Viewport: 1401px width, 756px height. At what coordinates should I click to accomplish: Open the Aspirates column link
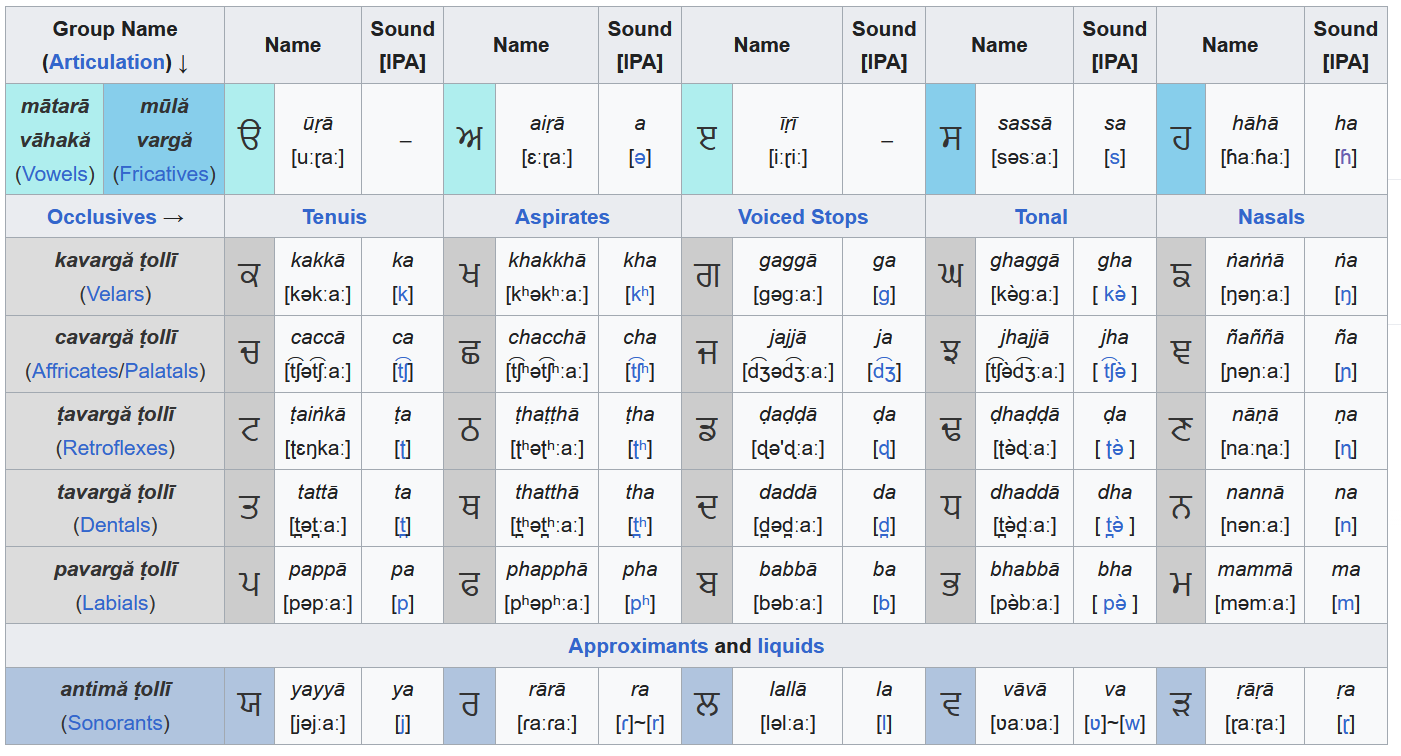562,217
